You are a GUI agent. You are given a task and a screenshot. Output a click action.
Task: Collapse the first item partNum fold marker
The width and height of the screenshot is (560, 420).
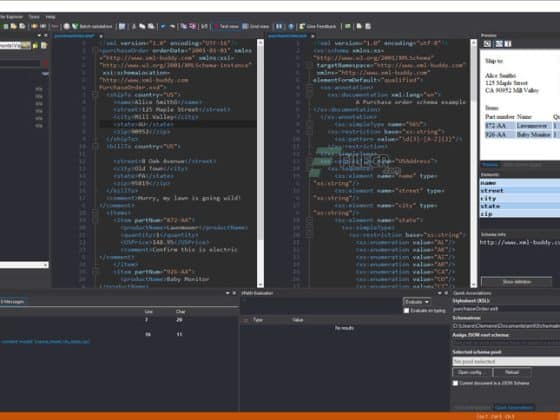point(95,220)
